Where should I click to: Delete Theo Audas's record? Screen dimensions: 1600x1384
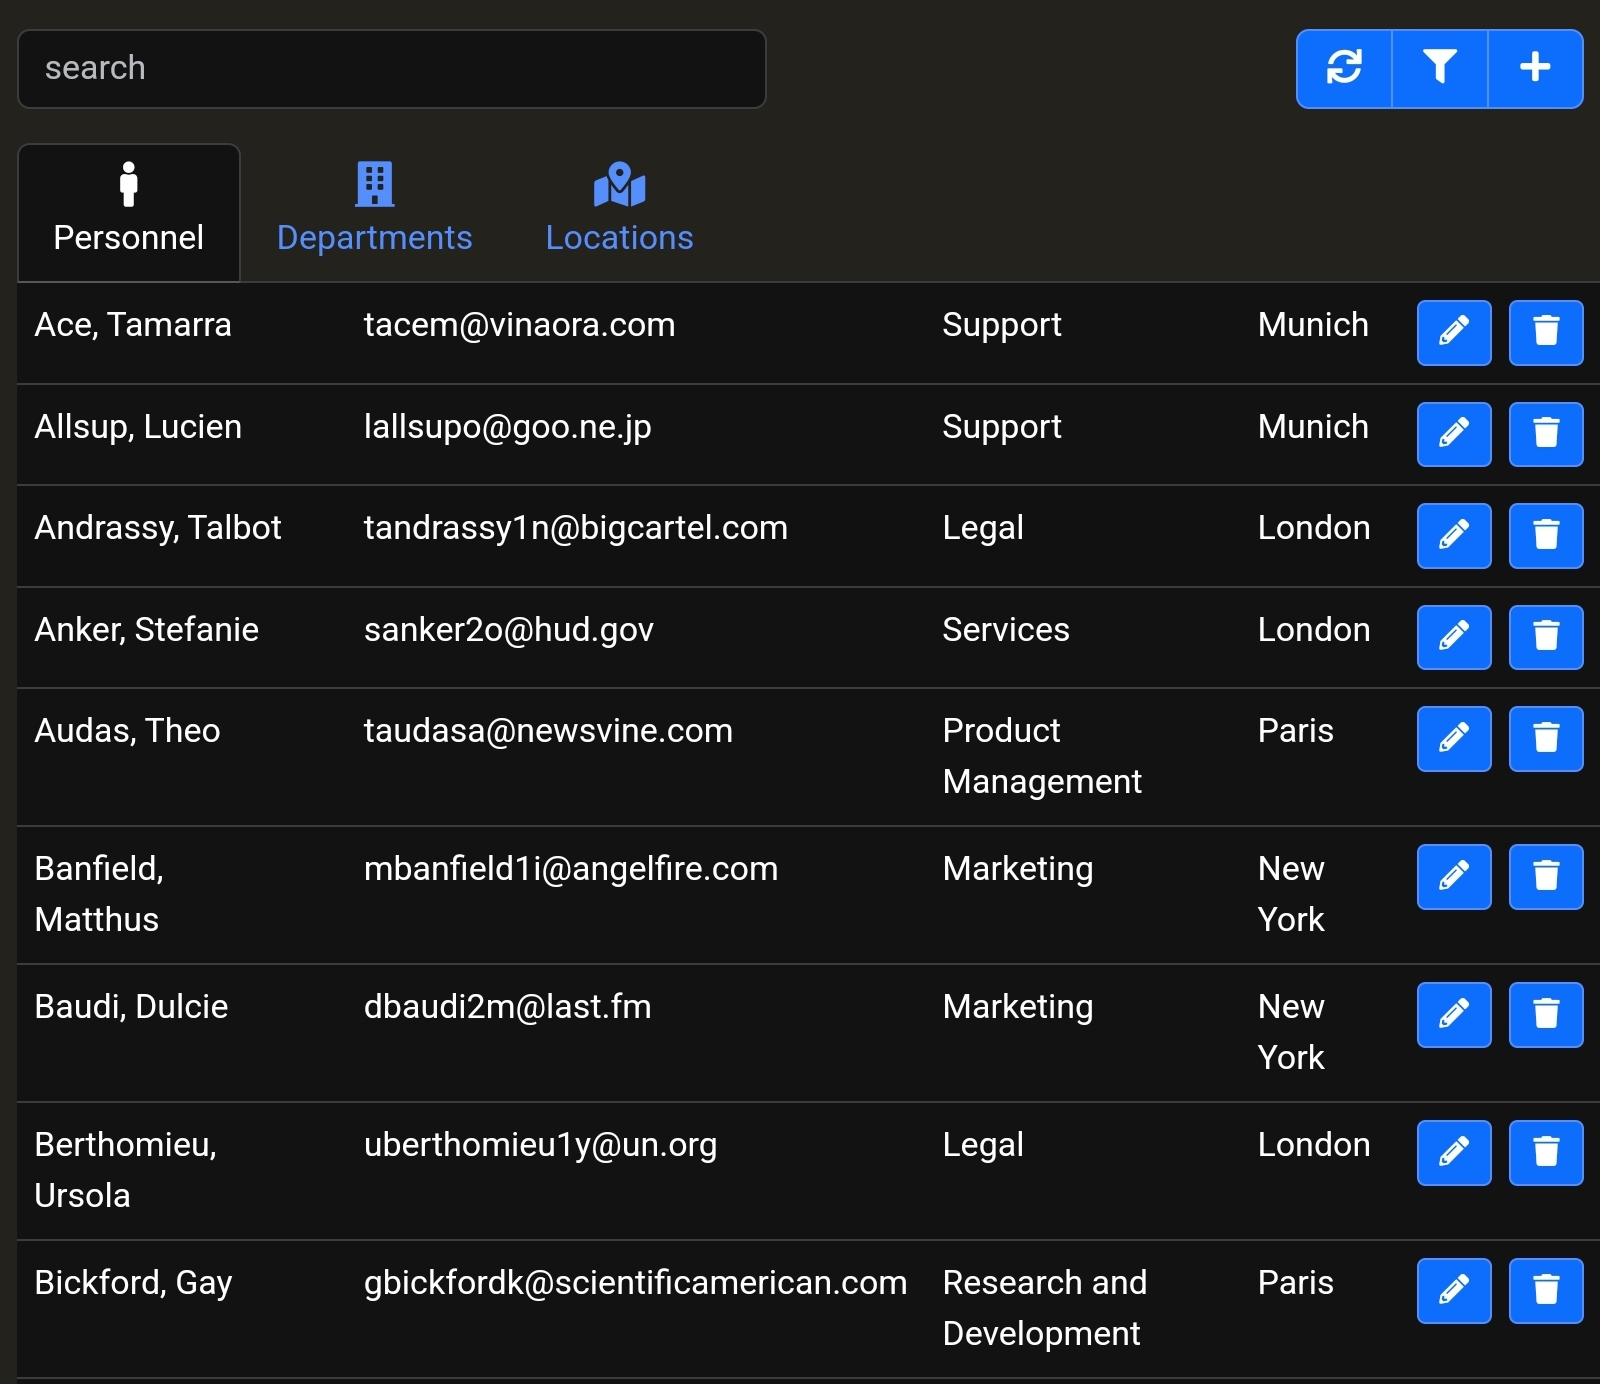tap(1545, 738)
